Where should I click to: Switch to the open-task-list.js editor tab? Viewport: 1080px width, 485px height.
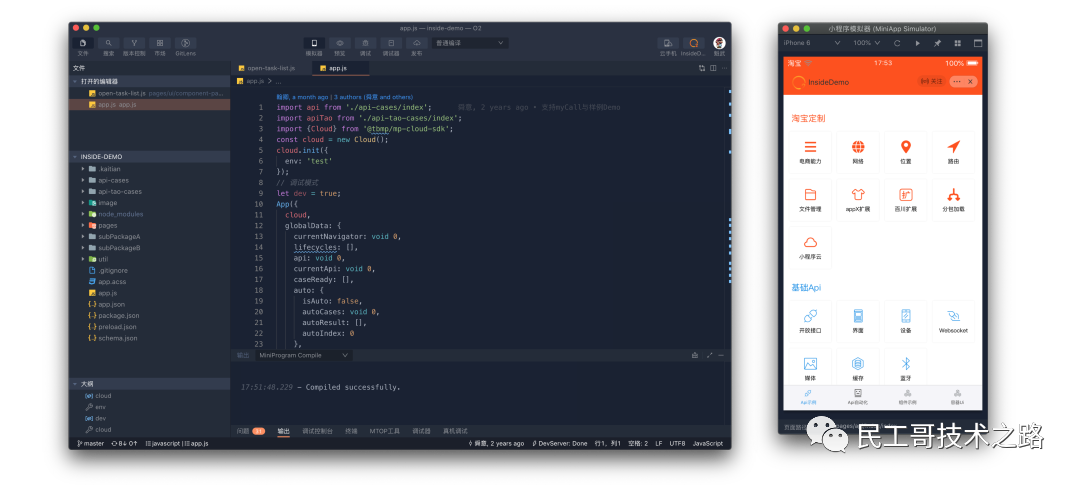click(x=271, y=68)
